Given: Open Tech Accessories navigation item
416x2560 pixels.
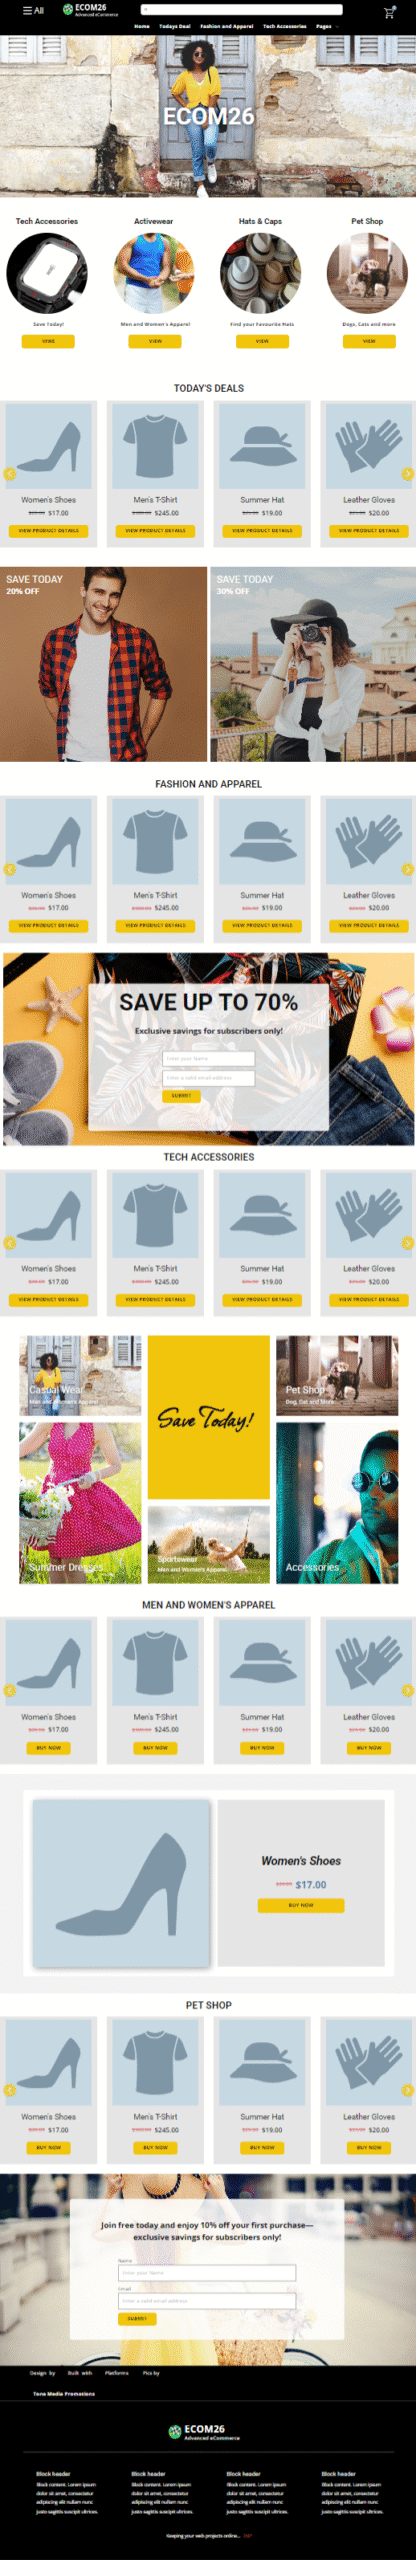Looking at the screenshot, I should coord(285,26).
